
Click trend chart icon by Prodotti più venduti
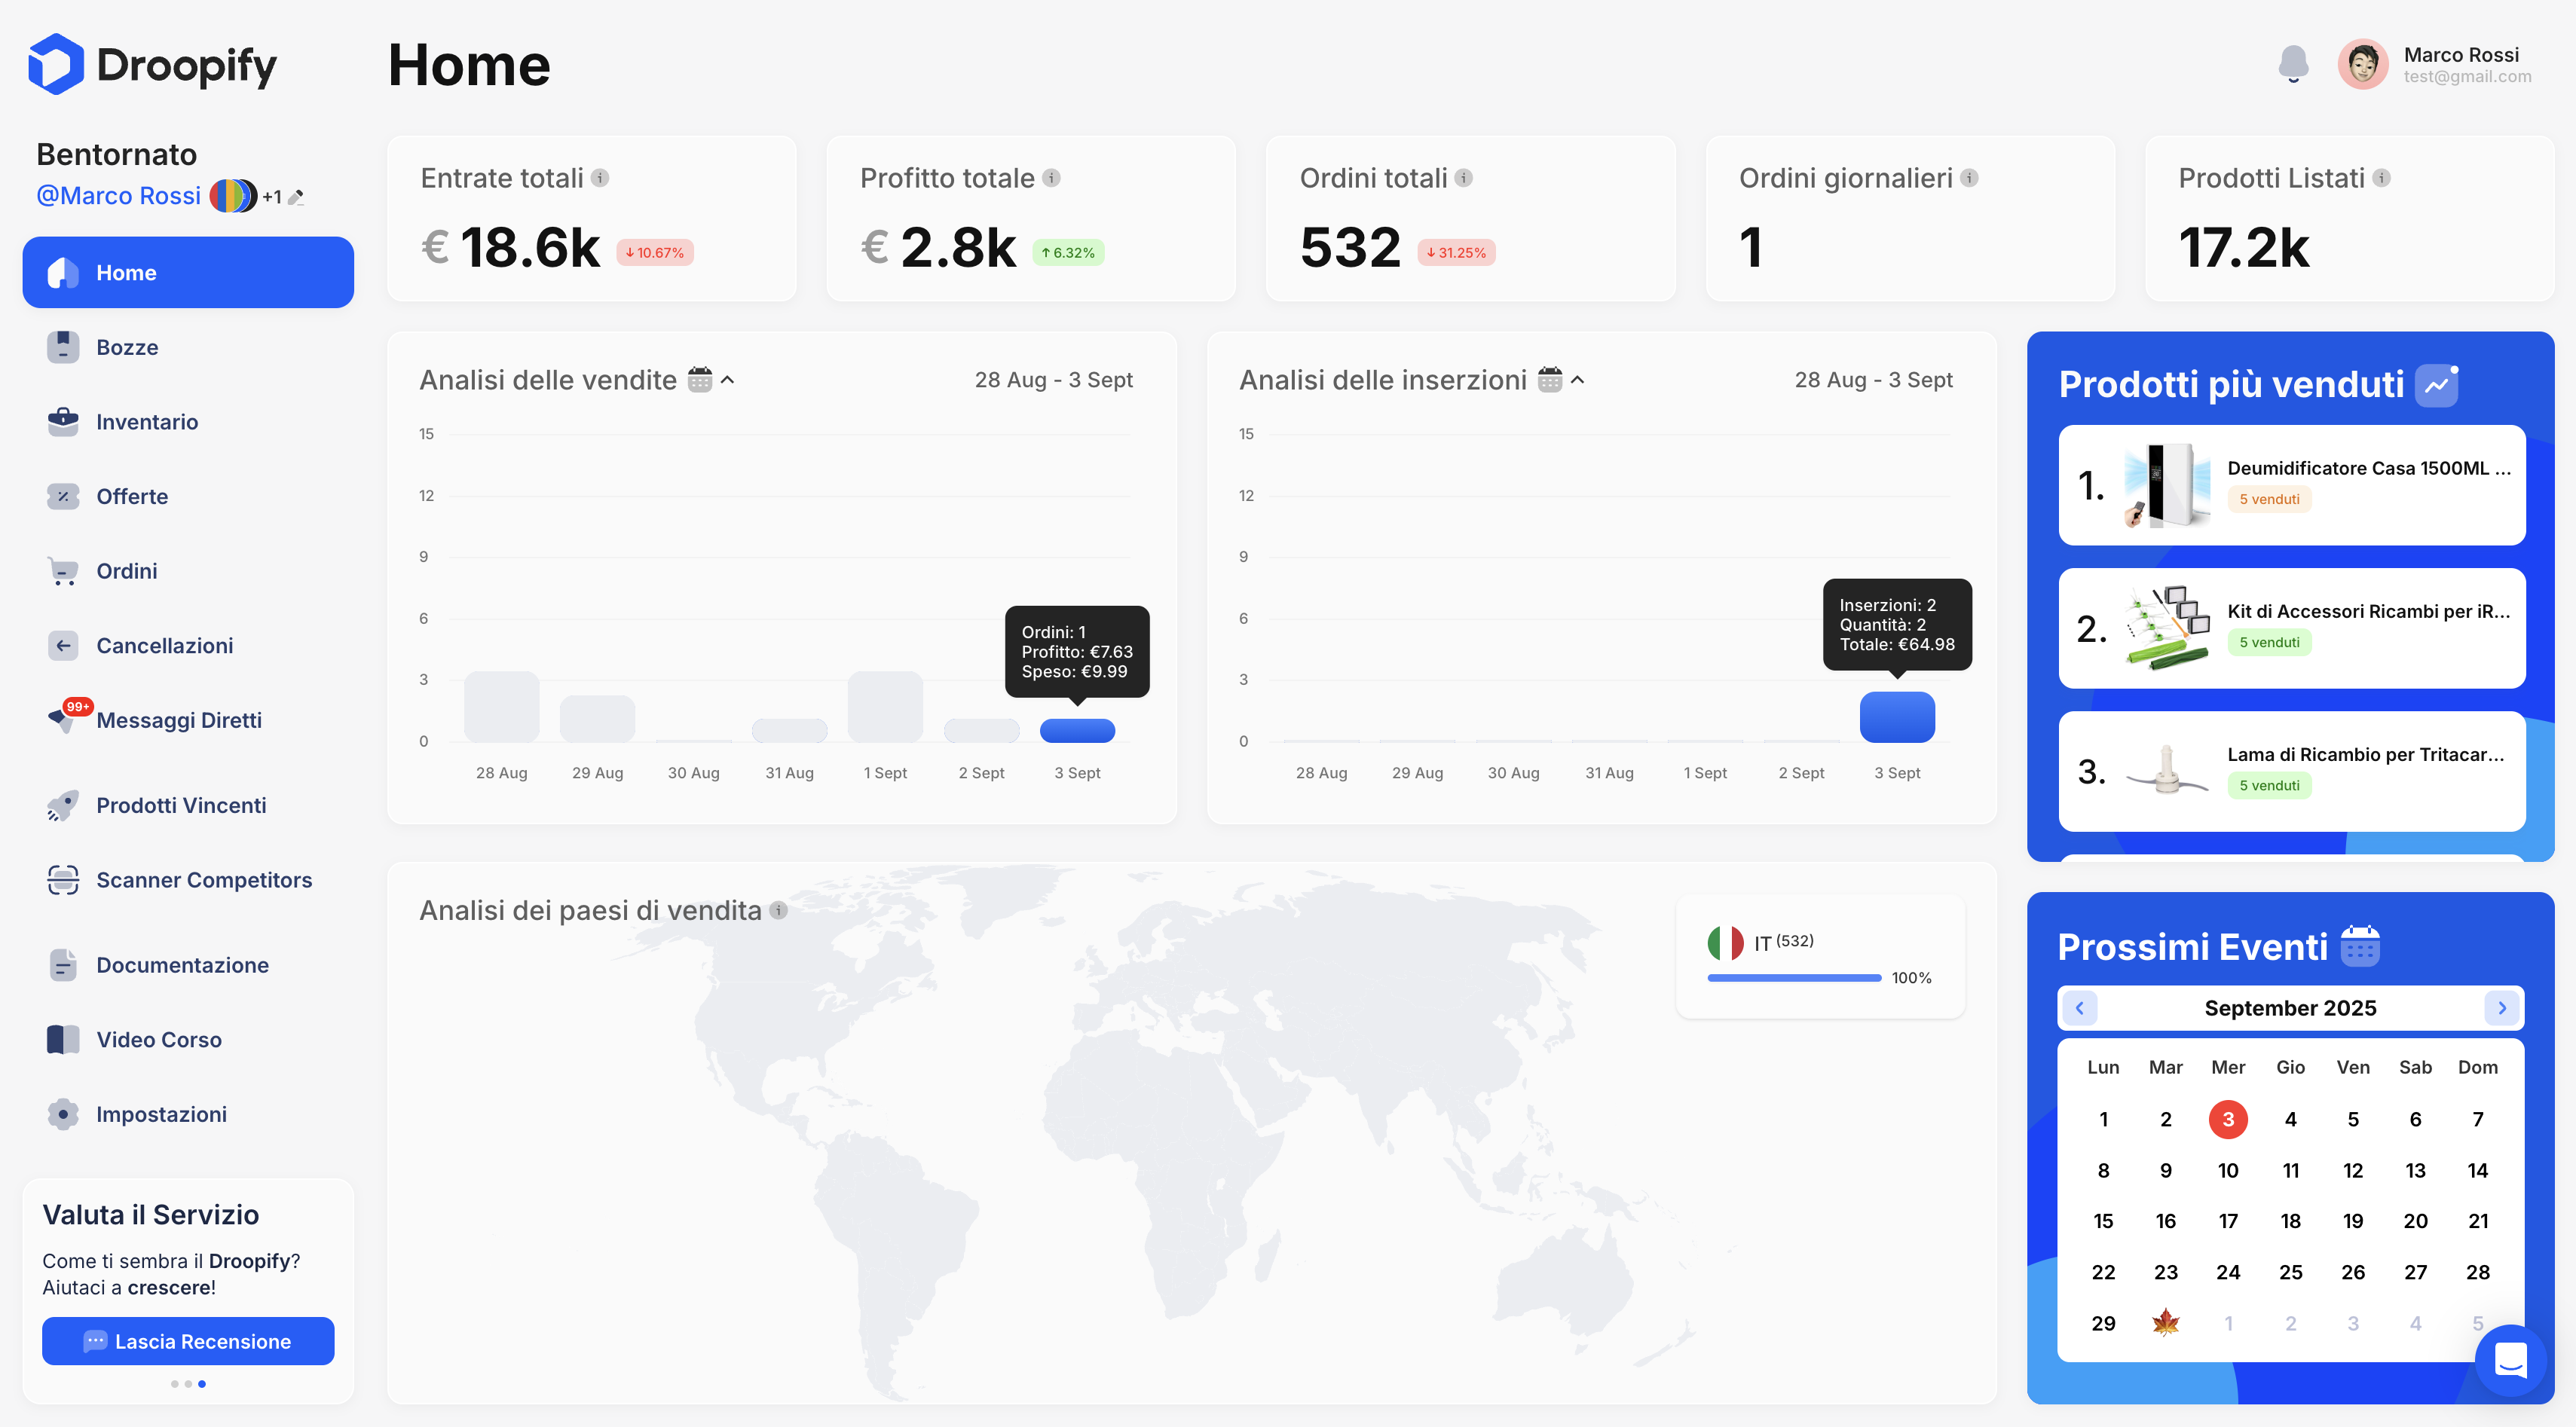pyautogui.click(x=2437, y=385)
